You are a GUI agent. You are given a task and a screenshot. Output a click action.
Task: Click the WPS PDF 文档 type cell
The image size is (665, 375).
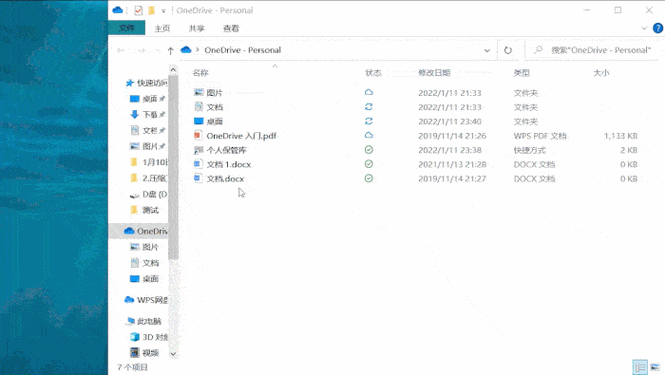tap(540, 136)
